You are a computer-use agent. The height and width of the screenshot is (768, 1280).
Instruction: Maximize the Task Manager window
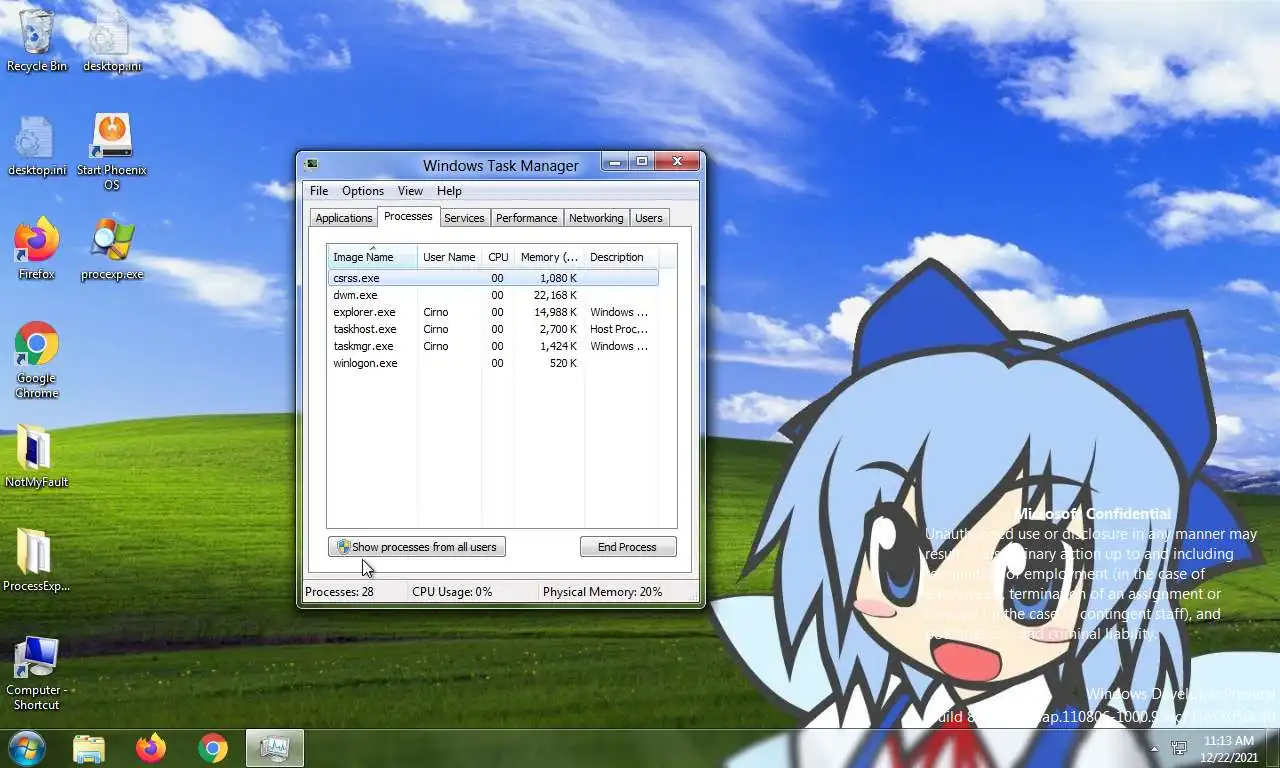(642, 161)
